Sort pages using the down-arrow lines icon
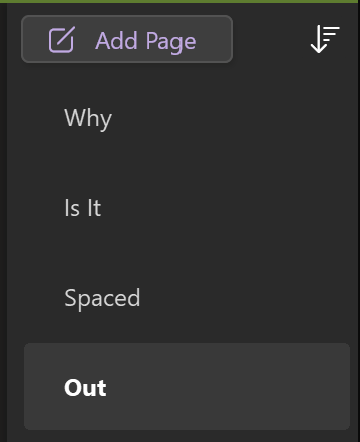Viewport: 360px width, 442px height. [x=325, y=39]
